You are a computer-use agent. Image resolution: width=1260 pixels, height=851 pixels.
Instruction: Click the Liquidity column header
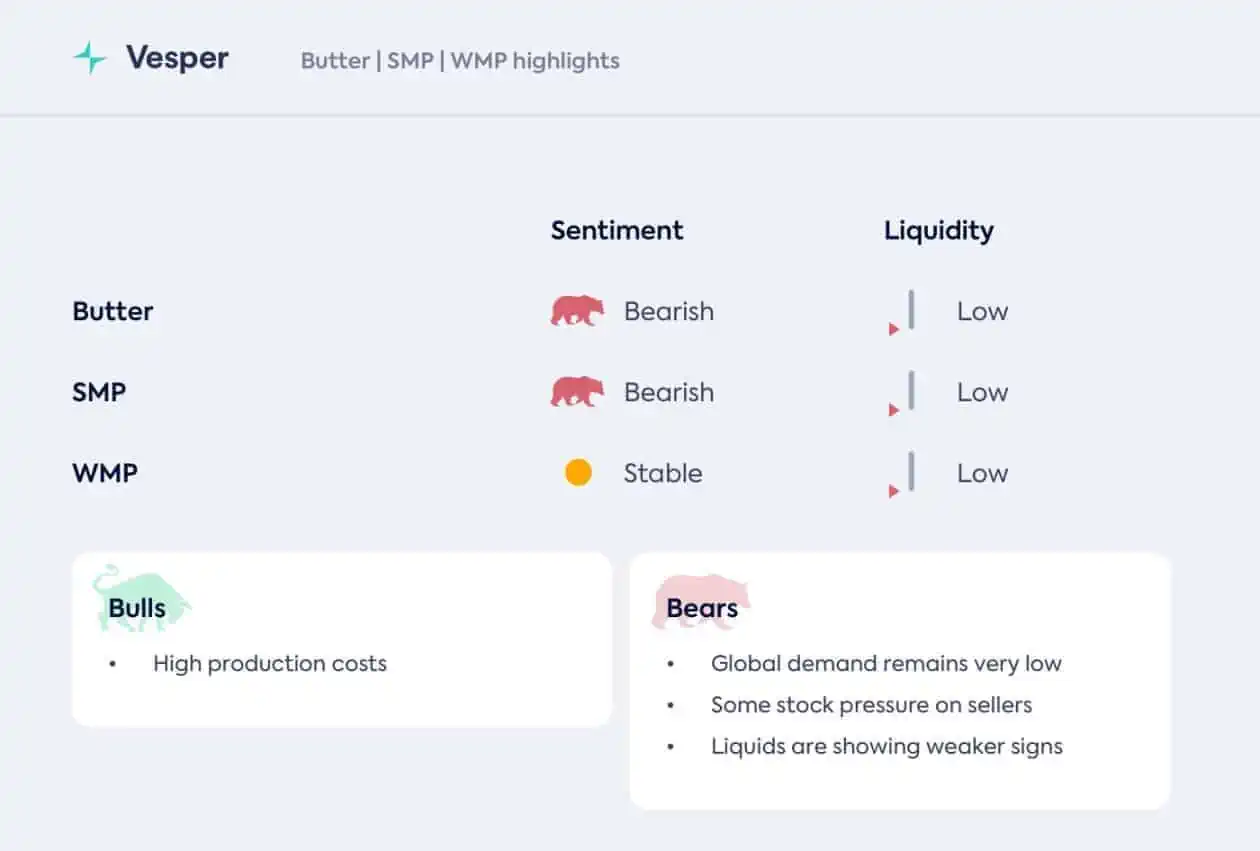[x=939, y=231]
